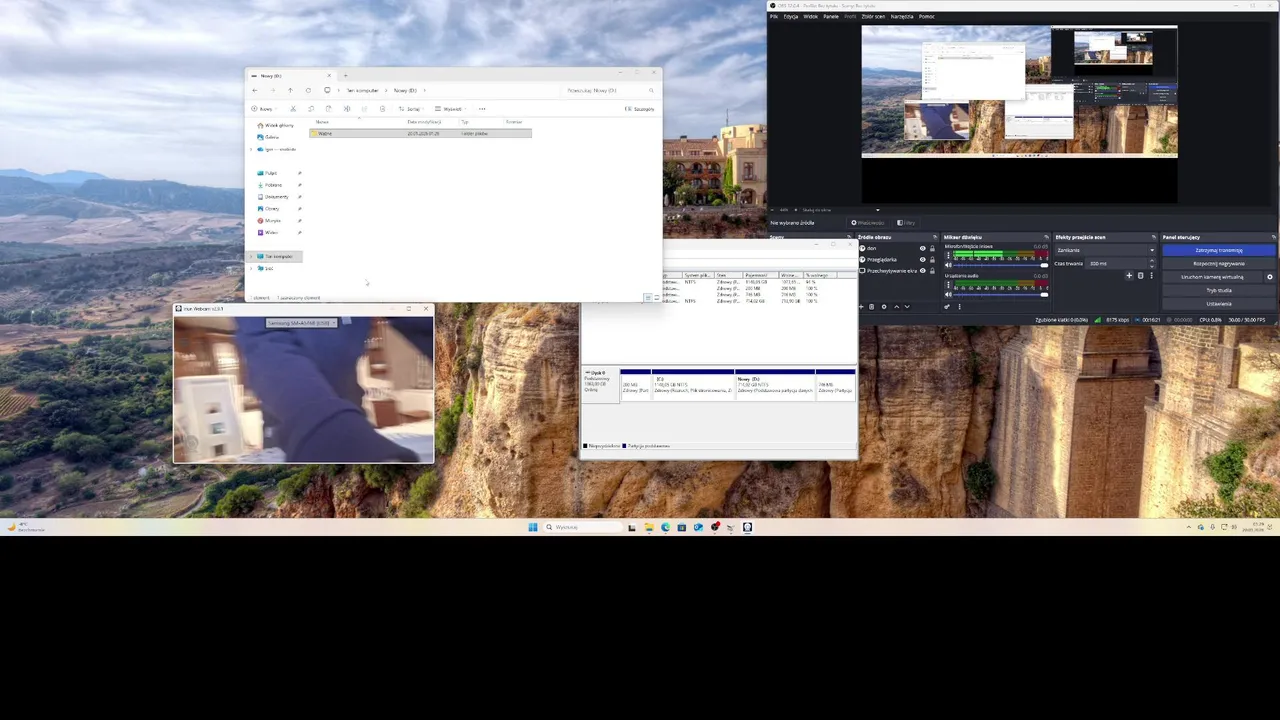This screenshot has height=720, width=1280.
Task: Add a new tab in File Explorer
Action: coord(345,76)
